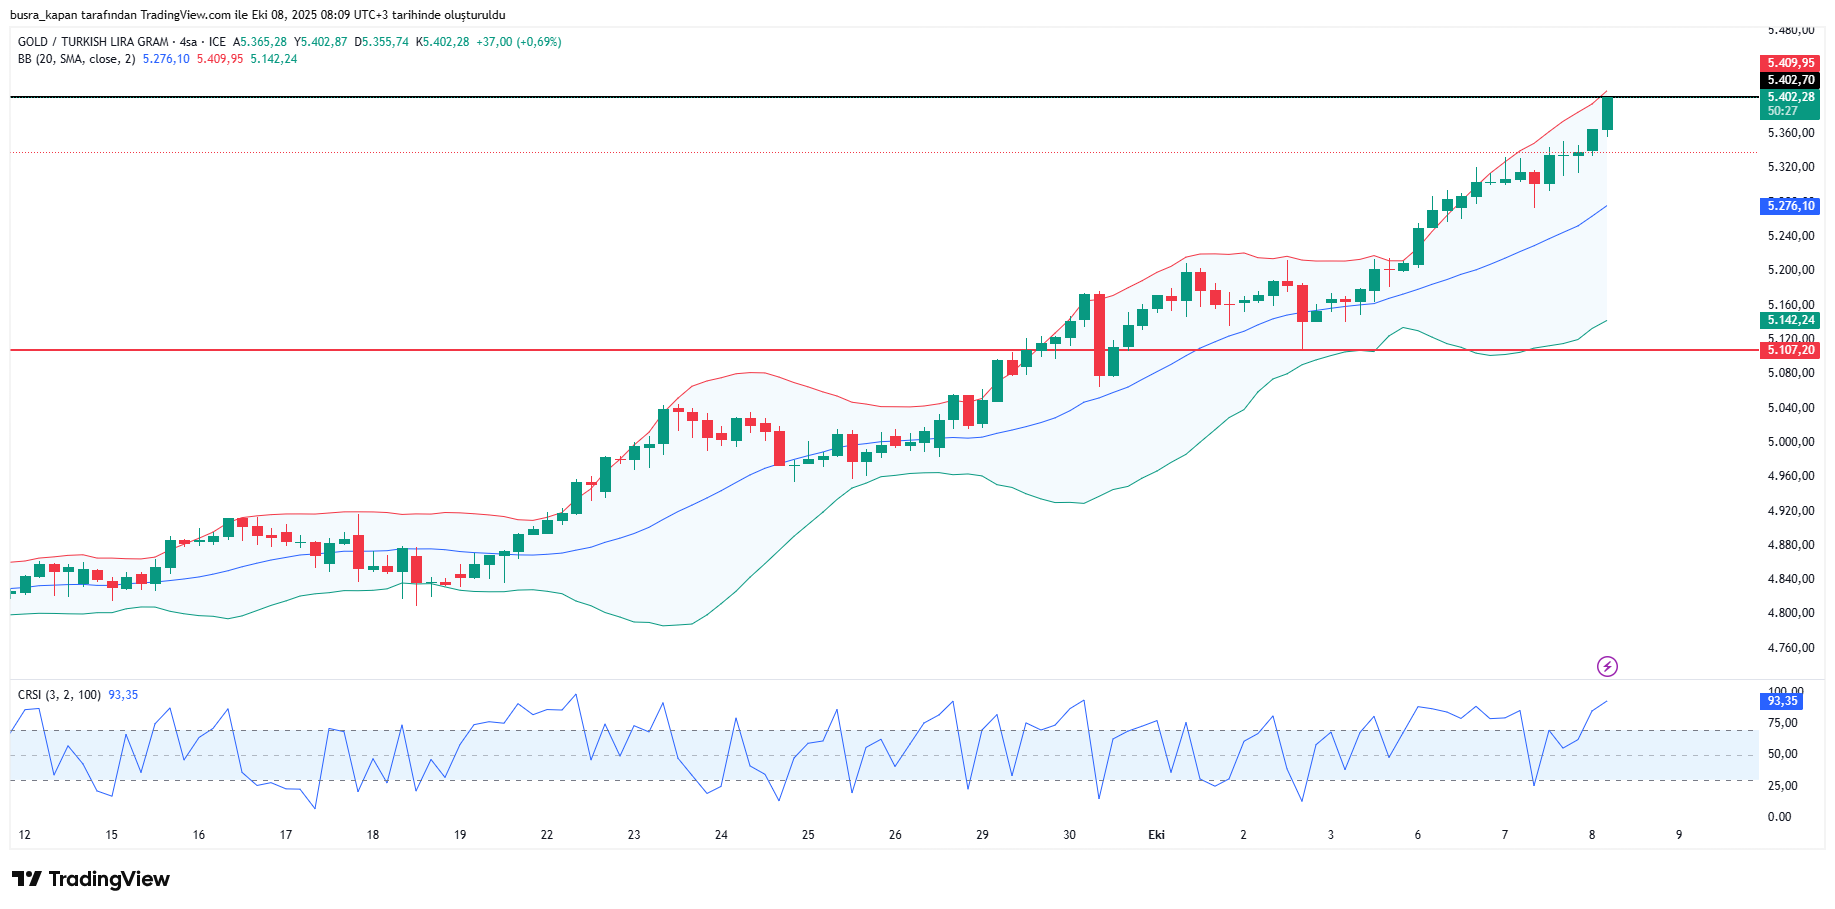Click the +37,00 (+0,69%) change value
The image size is (1835, 909).
coord(518,42)
